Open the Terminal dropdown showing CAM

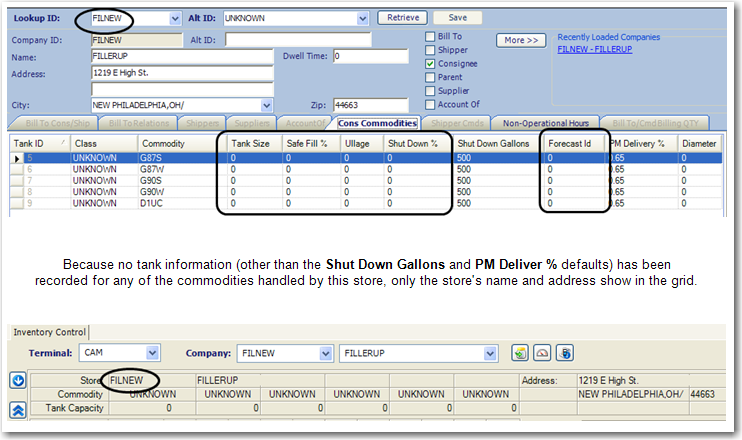(152, 353)
